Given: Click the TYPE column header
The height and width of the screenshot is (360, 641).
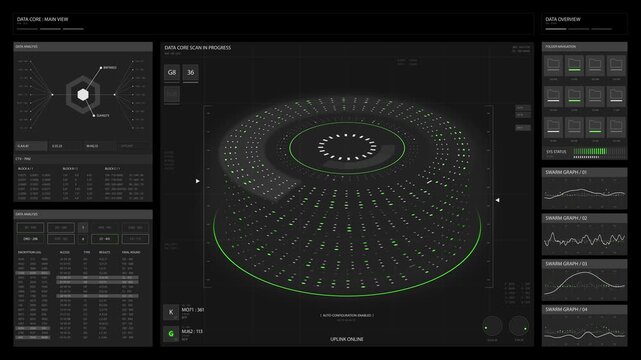Looking at the screenshot, I should pyautogui.click(x=87, y=252).
